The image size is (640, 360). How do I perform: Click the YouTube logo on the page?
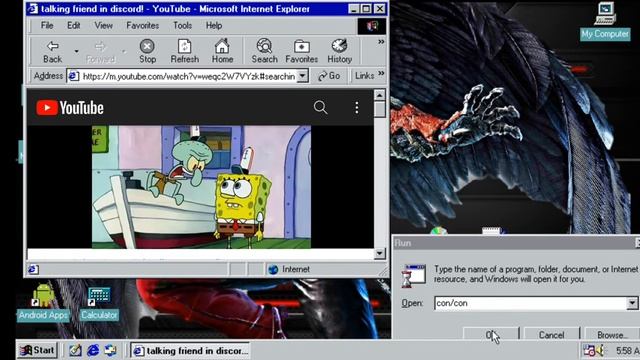click(x=70, y=108)
